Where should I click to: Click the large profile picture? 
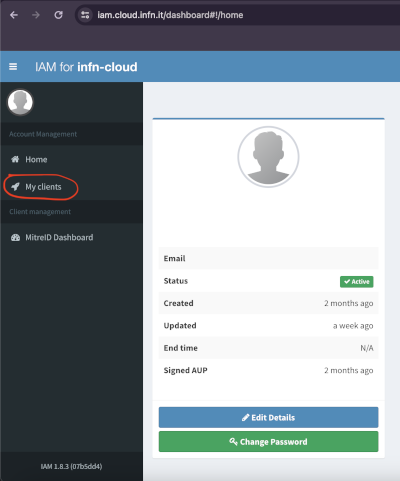268,157
